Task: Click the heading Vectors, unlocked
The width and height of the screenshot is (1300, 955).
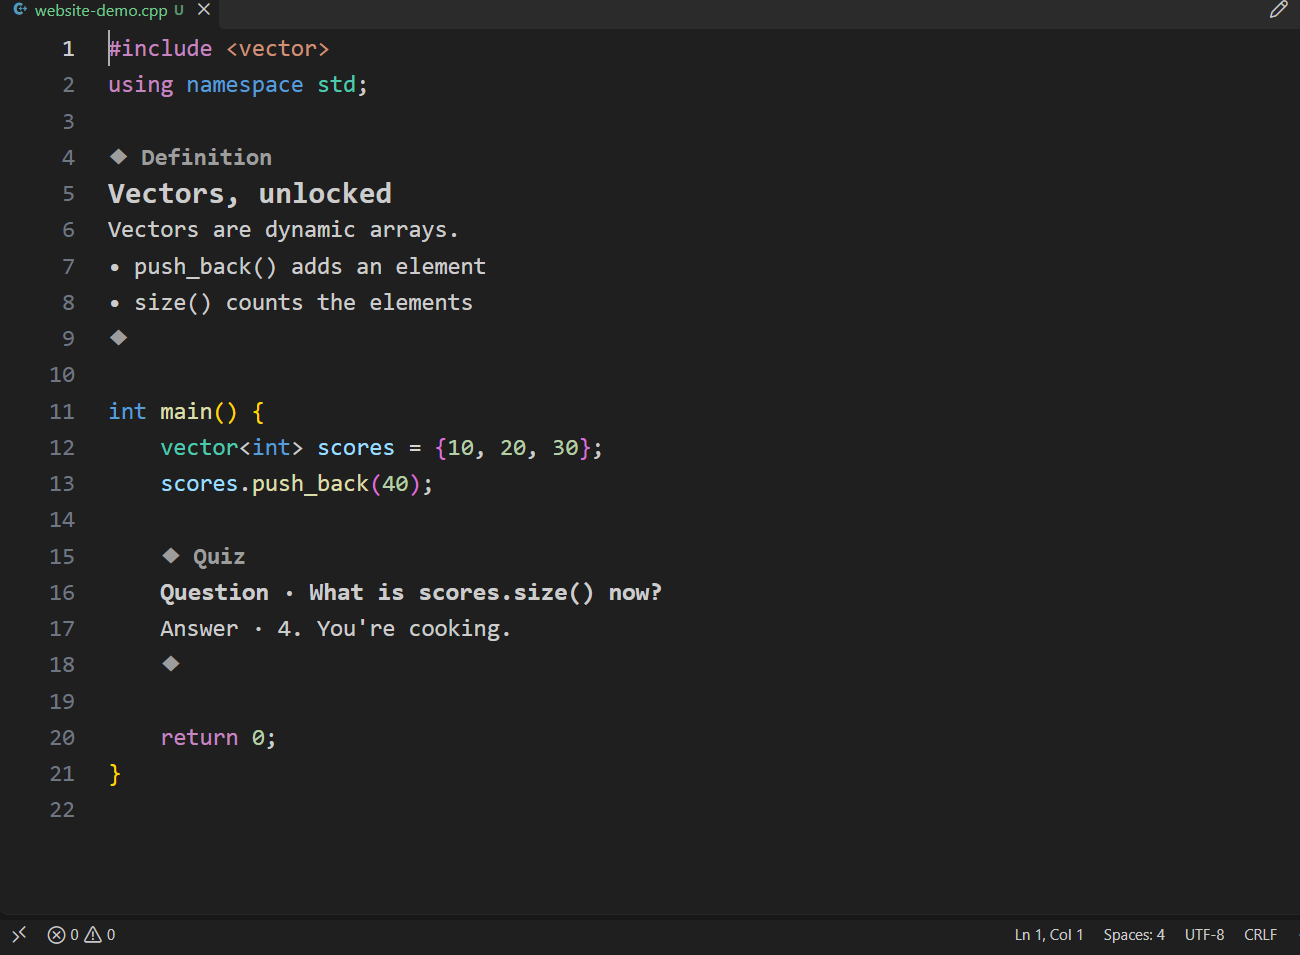Action: click(x=250, y=193)
